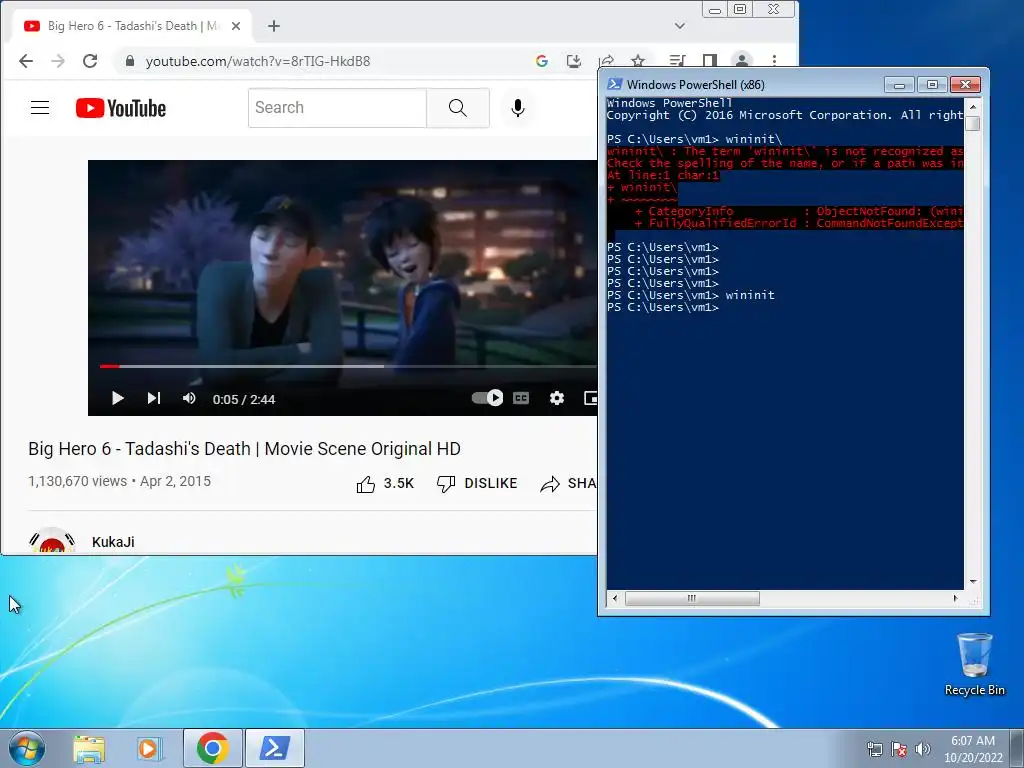Open Recycle Bin desktop icon

pyautogui.click(x=974, y=665)
